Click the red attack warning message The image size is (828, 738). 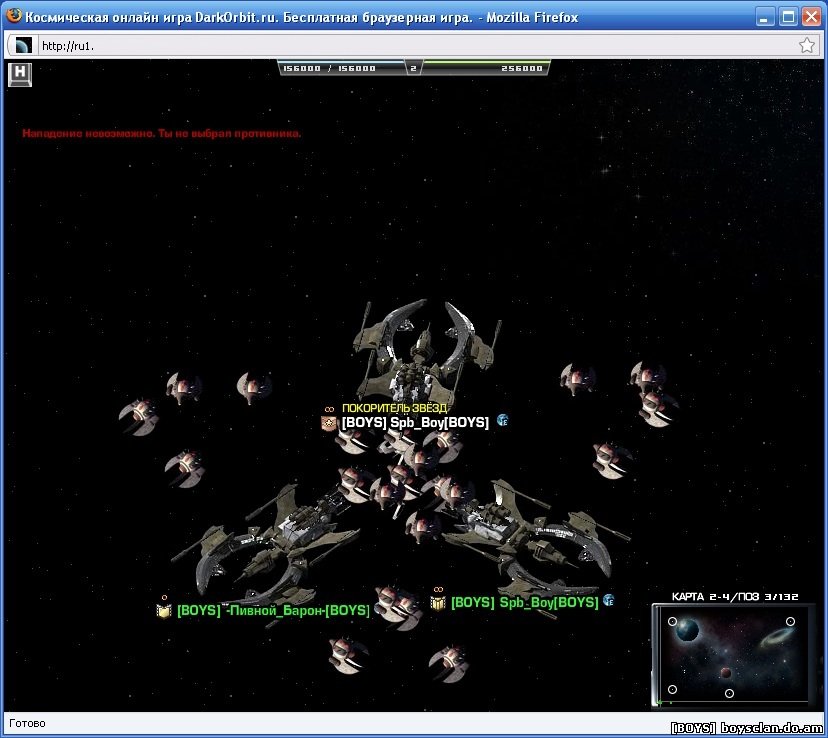tap(162, 134)
